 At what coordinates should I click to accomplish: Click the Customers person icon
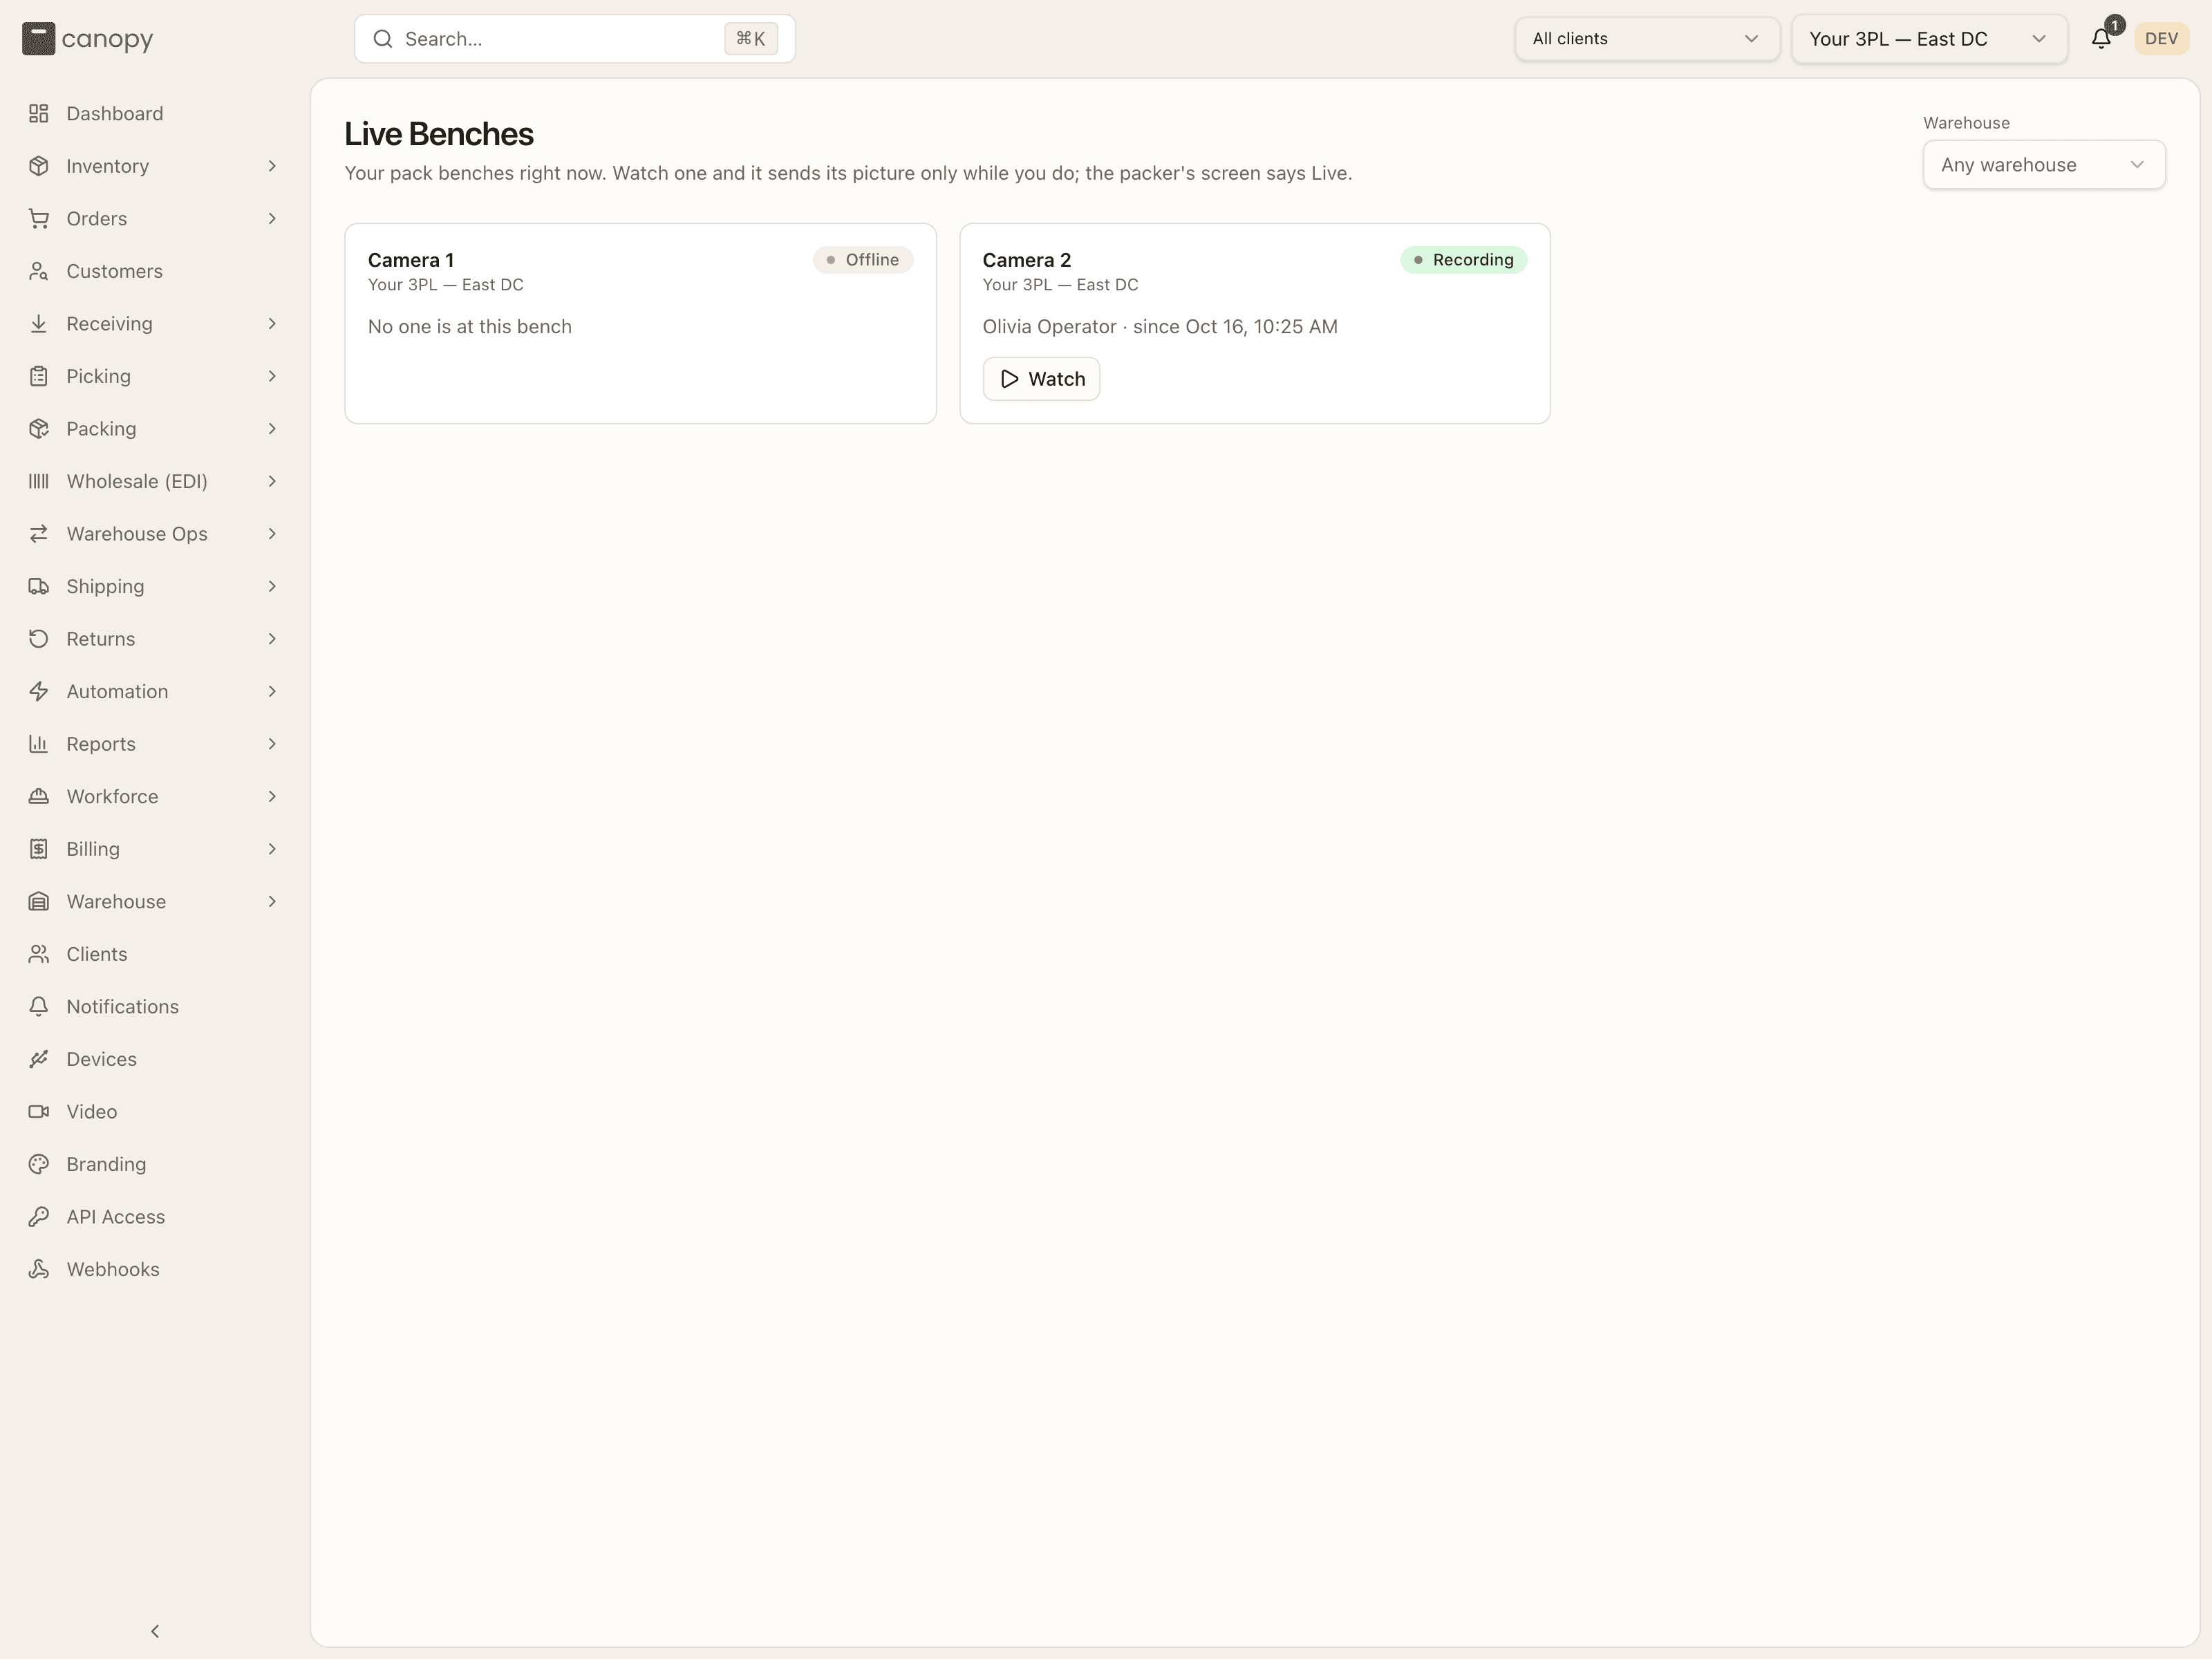(x=39, y=271)
